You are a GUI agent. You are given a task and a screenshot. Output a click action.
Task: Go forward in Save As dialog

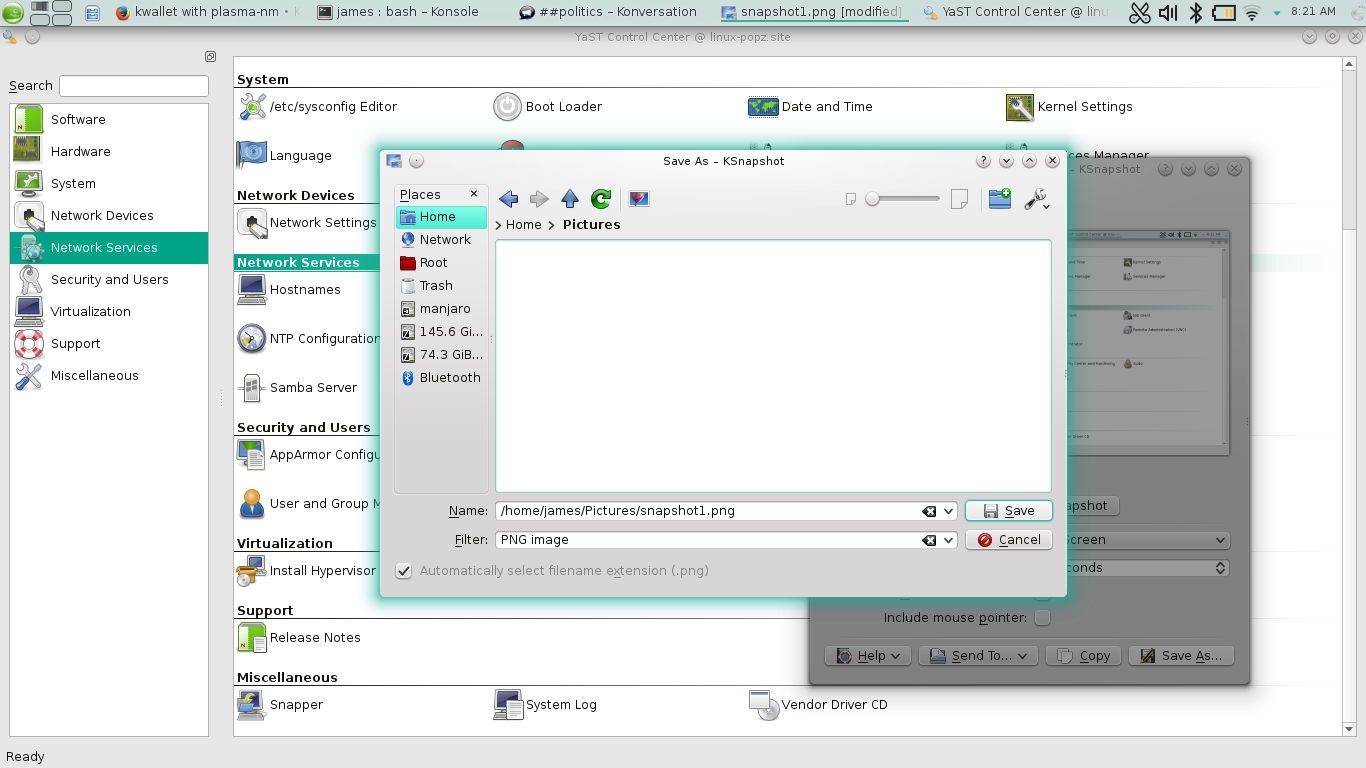click(x=539, y=199)
